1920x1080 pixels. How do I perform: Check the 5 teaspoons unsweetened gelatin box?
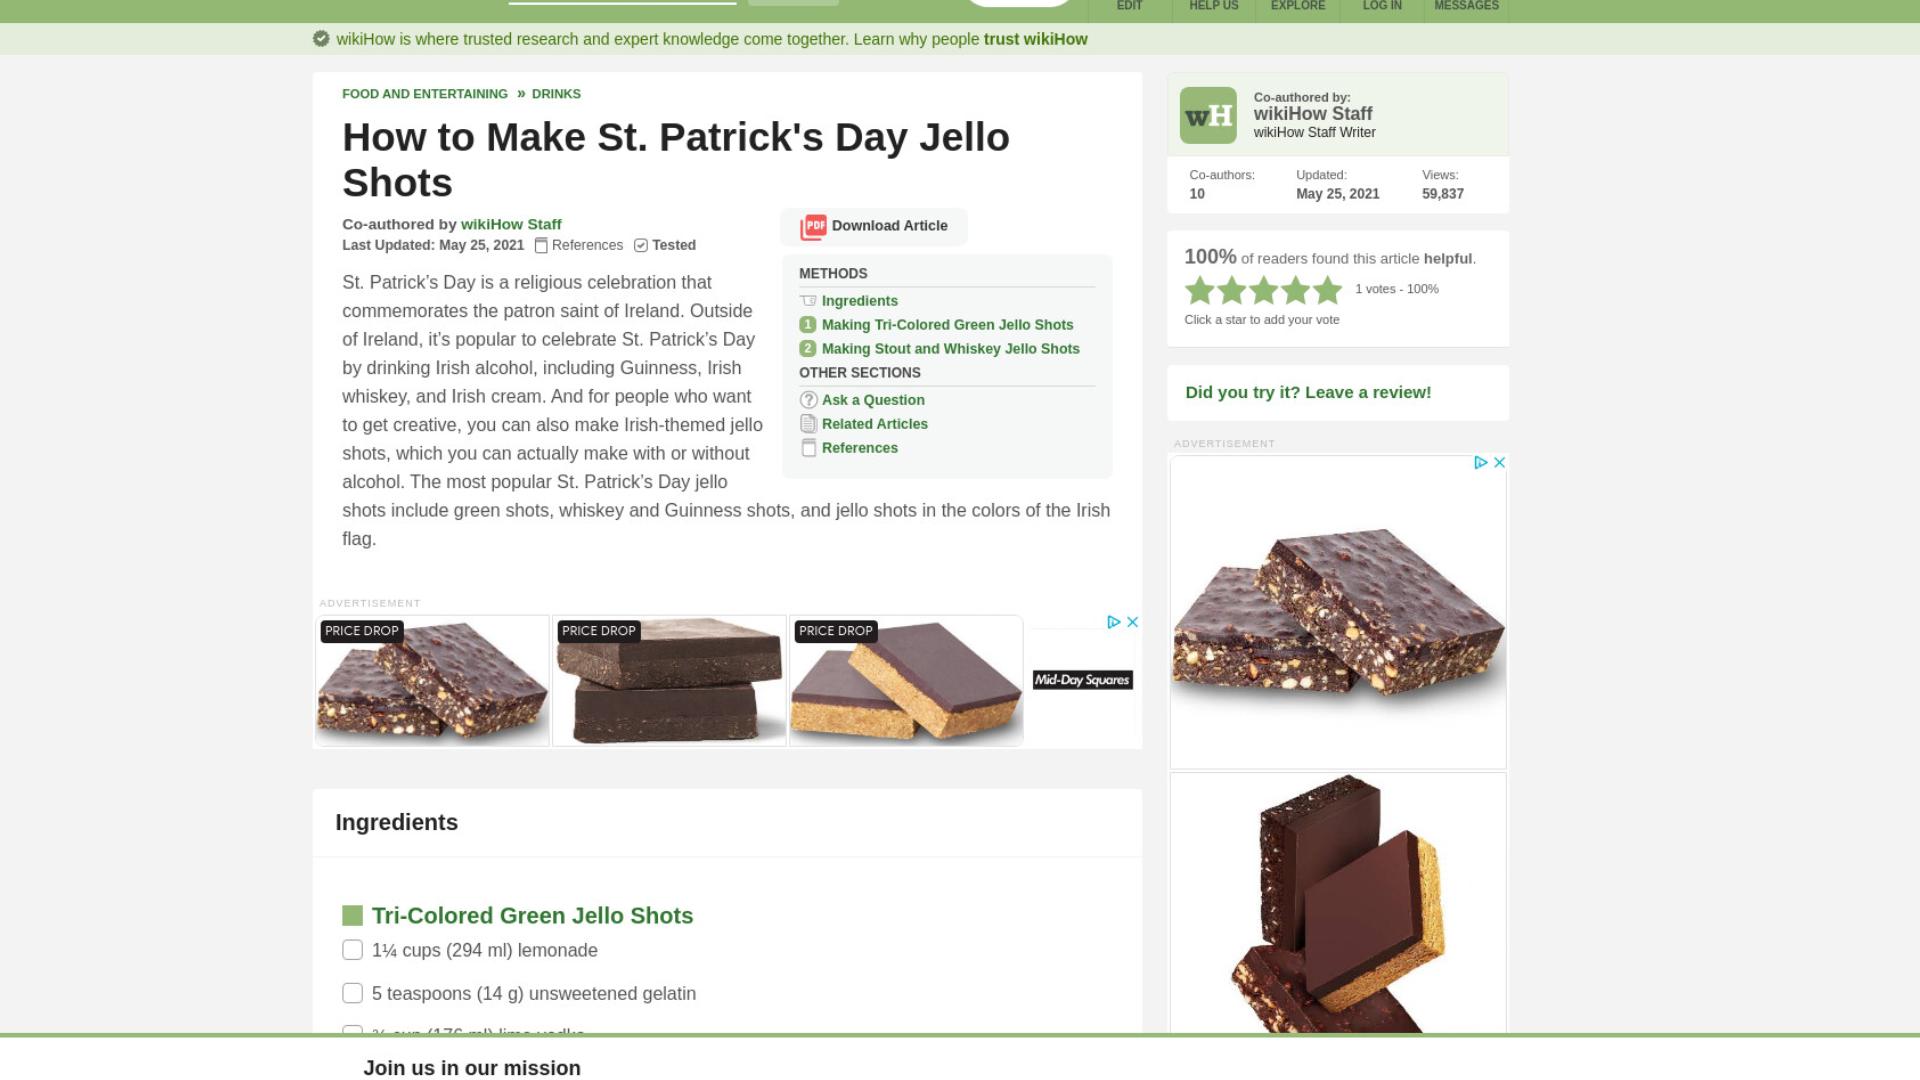(x=352, y=993)
